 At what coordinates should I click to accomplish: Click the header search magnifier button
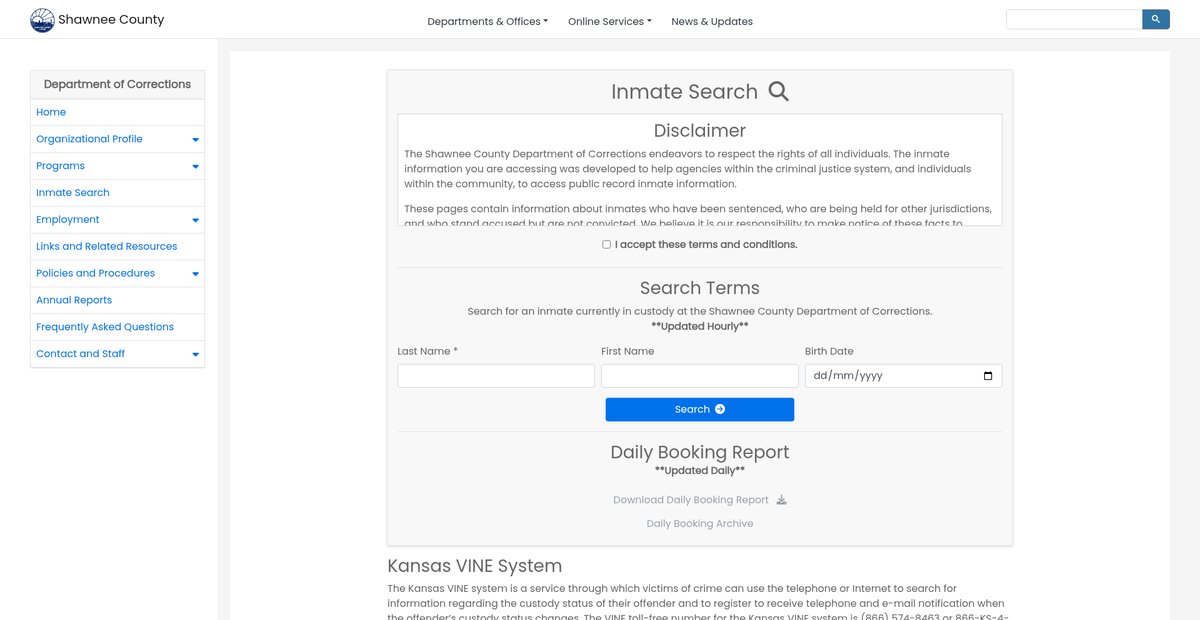1156,19
